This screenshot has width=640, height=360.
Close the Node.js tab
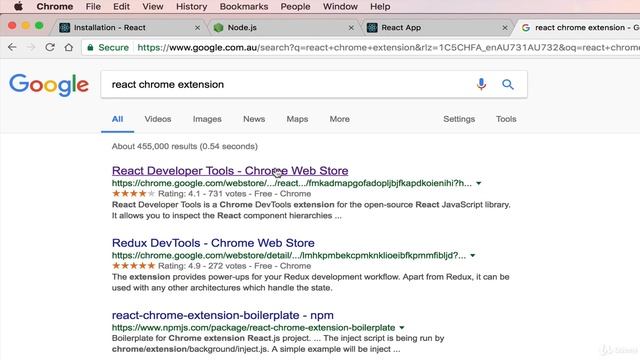(x=351, y=28)
